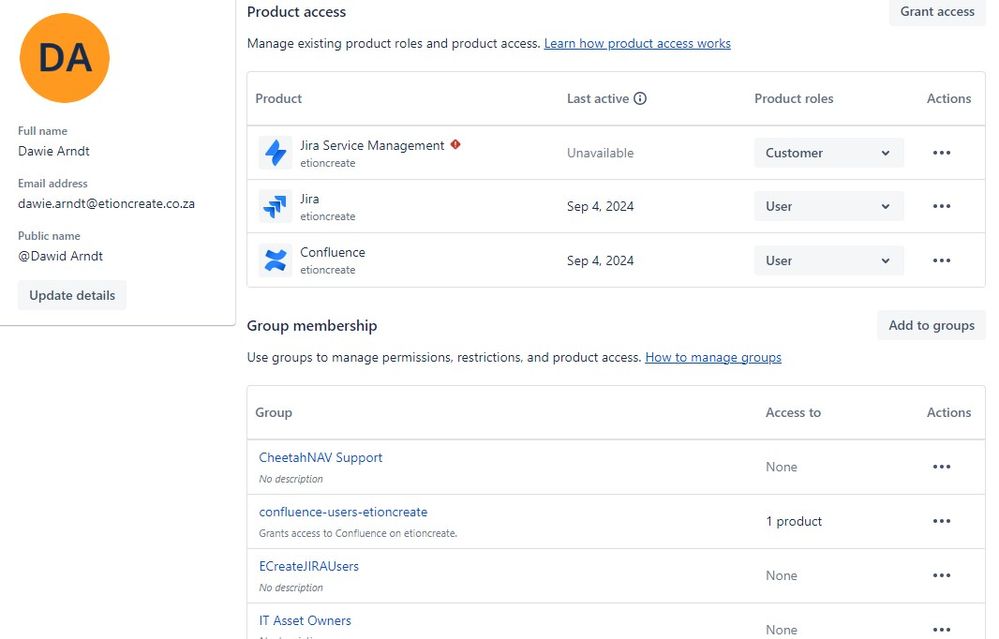Screen dimensions: 999x639
Task: Click the full name Dawie Arndt
Action: click(54, 151)
